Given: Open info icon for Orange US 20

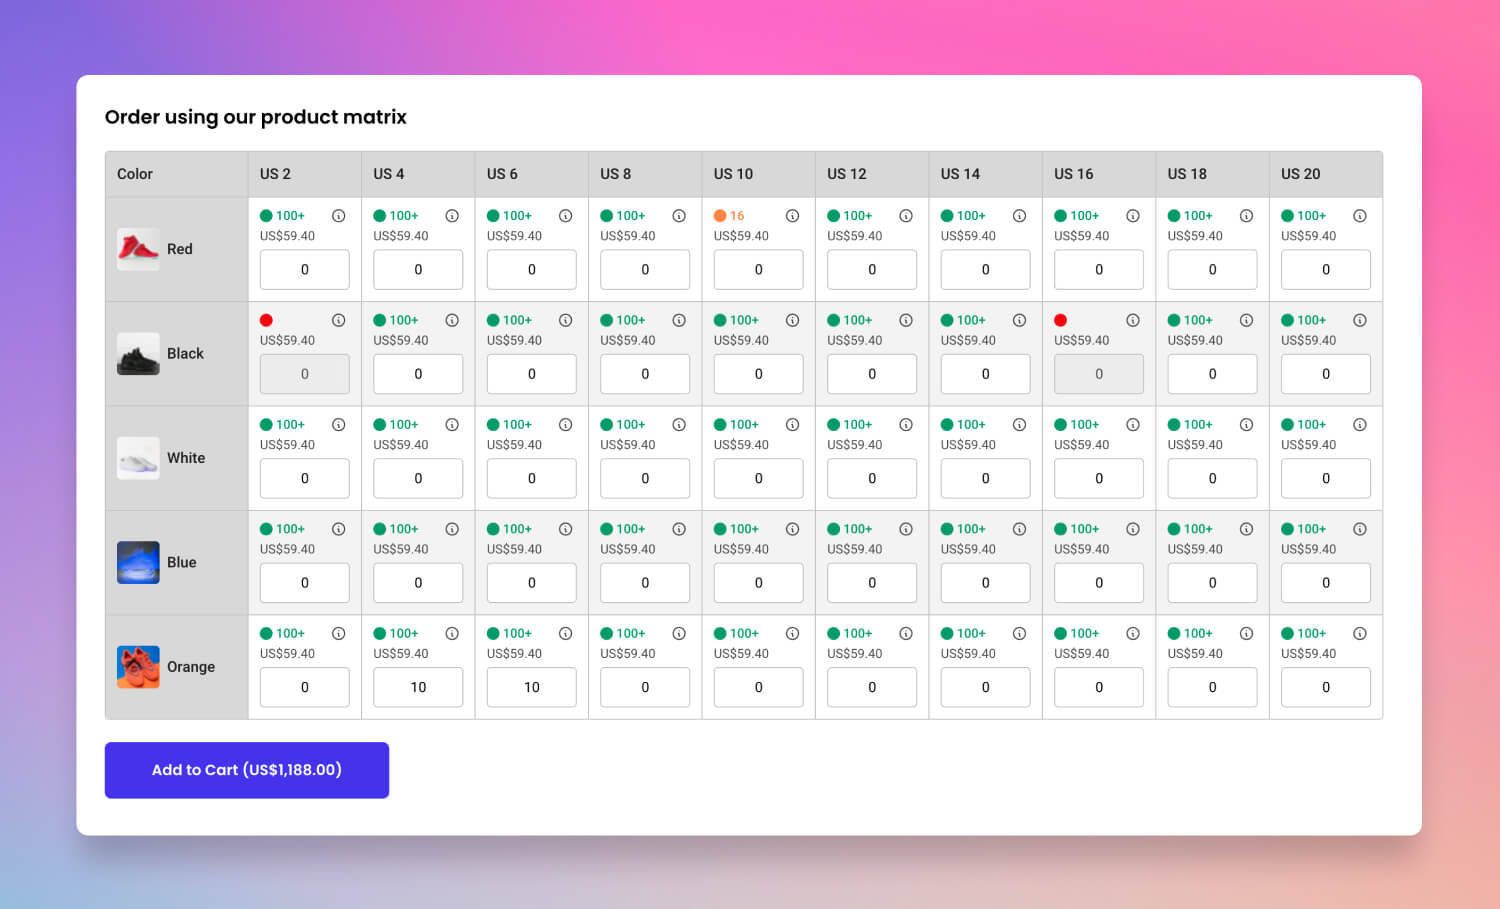Looking at the screenshot, I should point(1360,634).
